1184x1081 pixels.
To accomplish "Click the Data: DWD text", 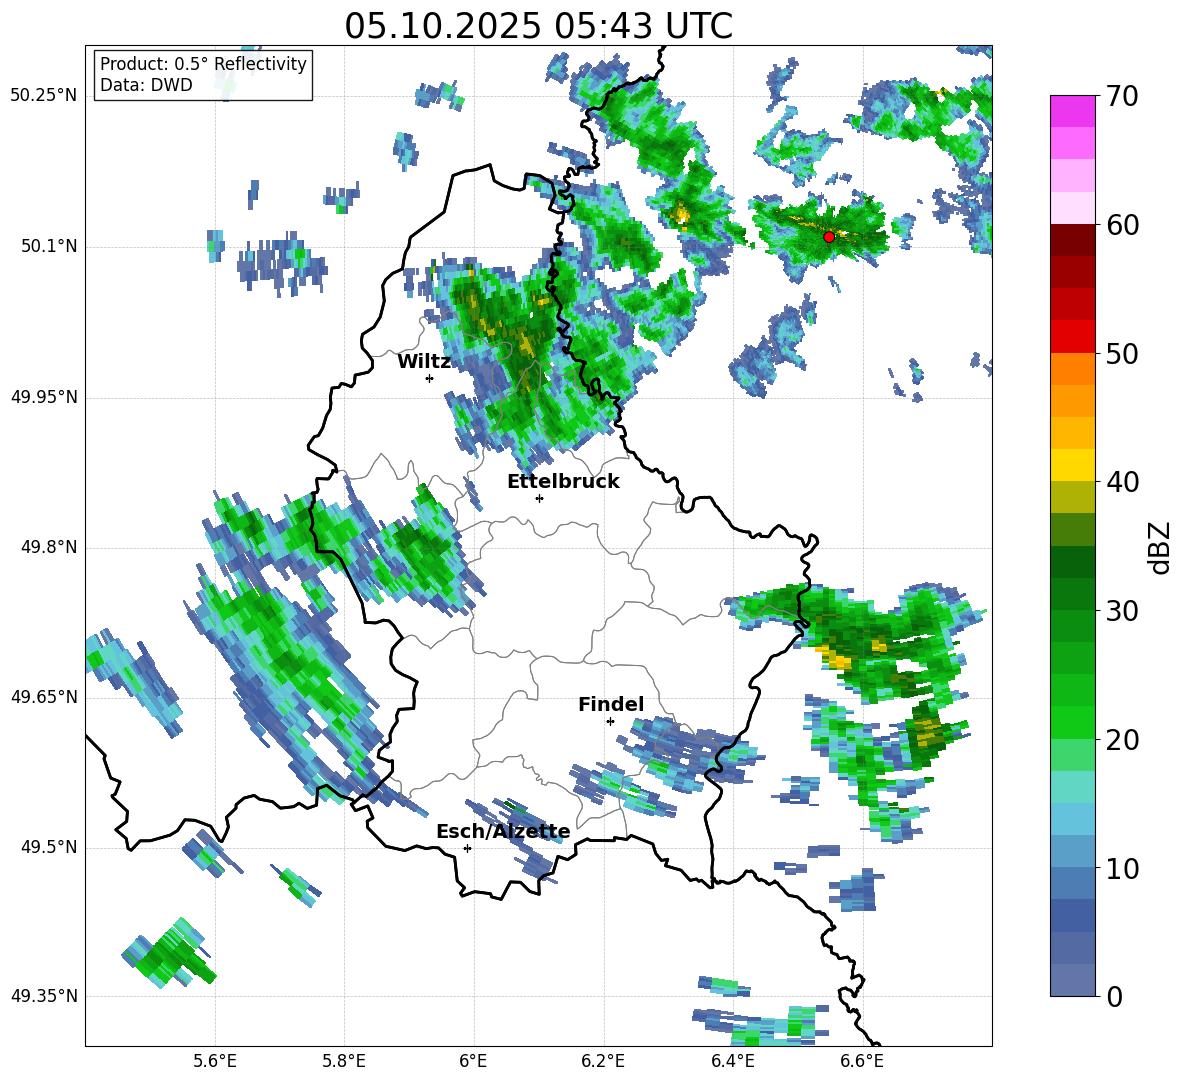I will 146,85.
